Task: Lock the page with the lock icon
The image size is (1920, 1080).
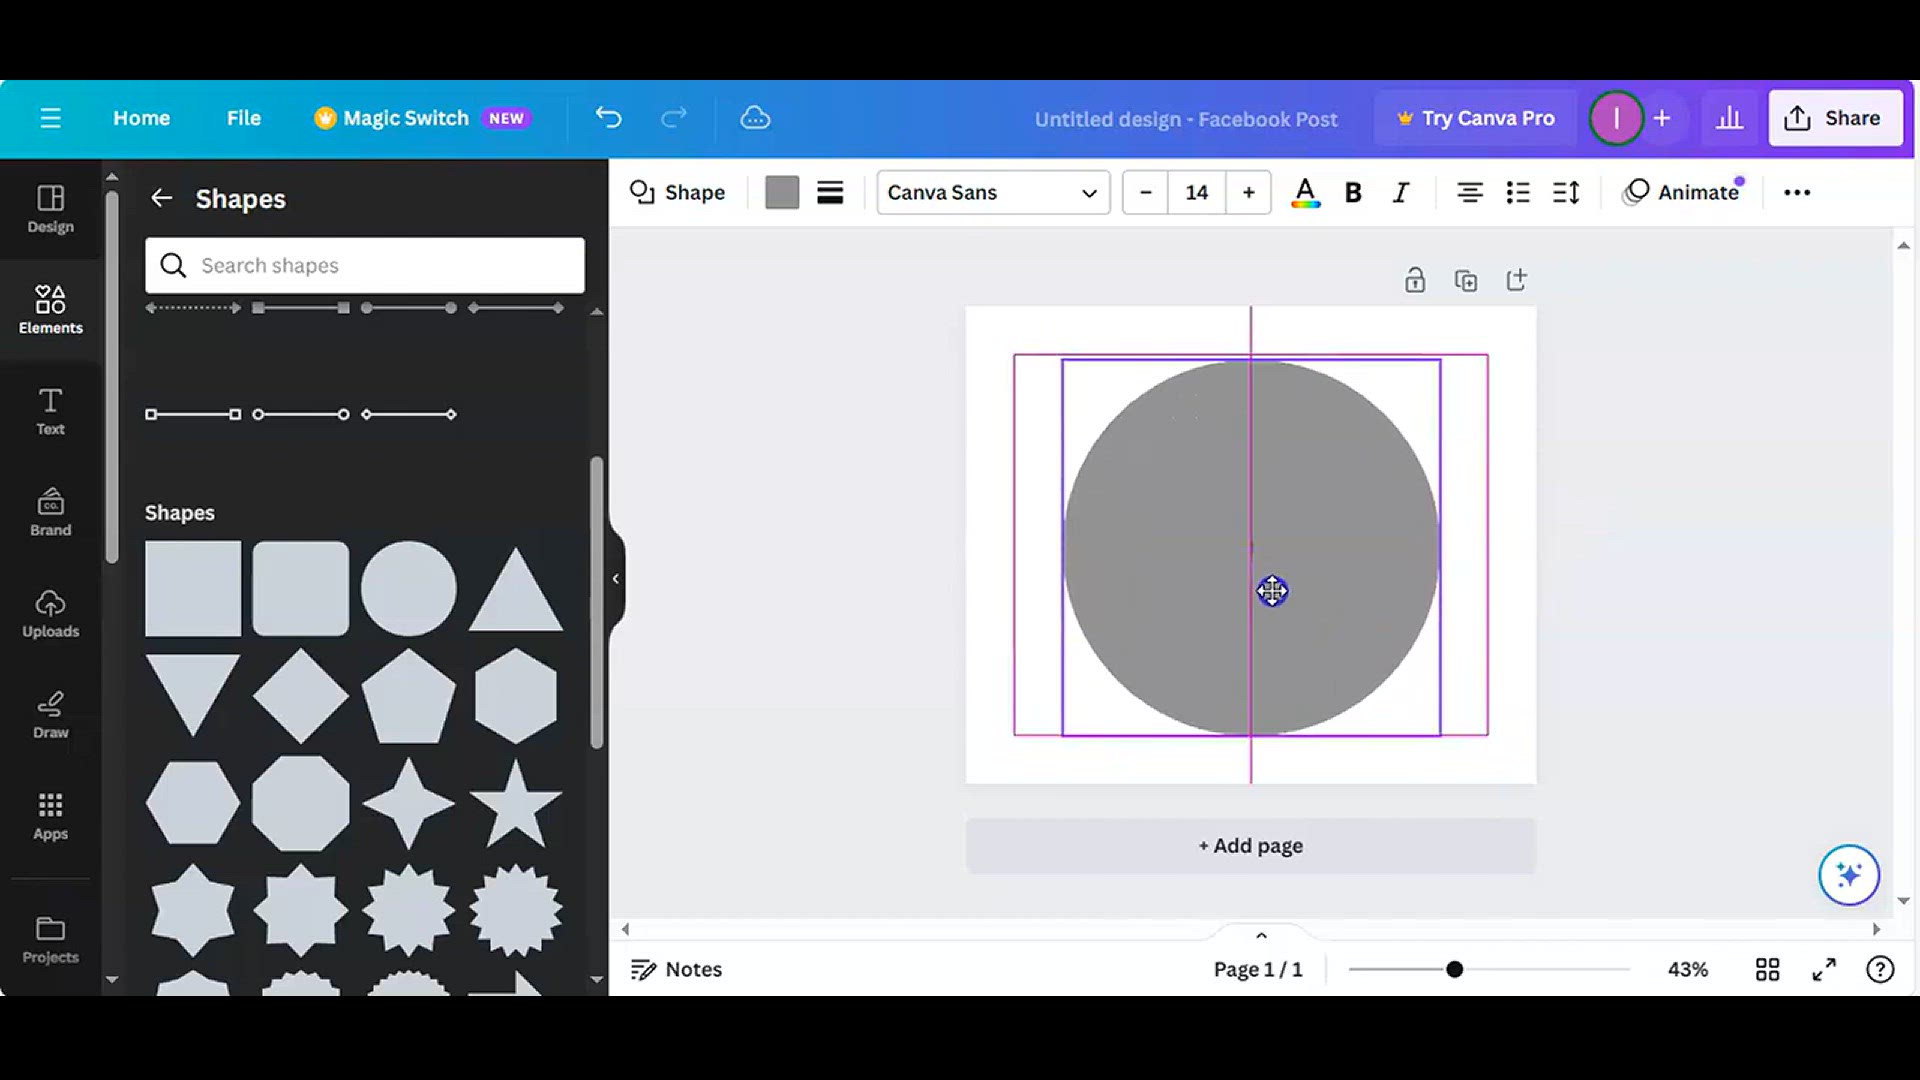Action: [x=1414, y=280]
